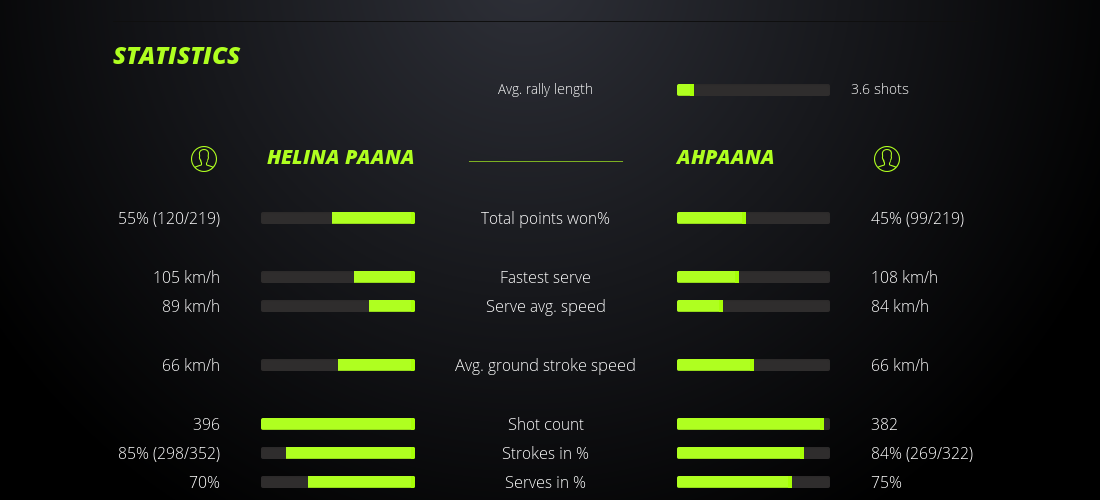Click the 108 km/h fastest serve value
Viewport: 1100px width, 500px height.
click(x=904, y=277)
